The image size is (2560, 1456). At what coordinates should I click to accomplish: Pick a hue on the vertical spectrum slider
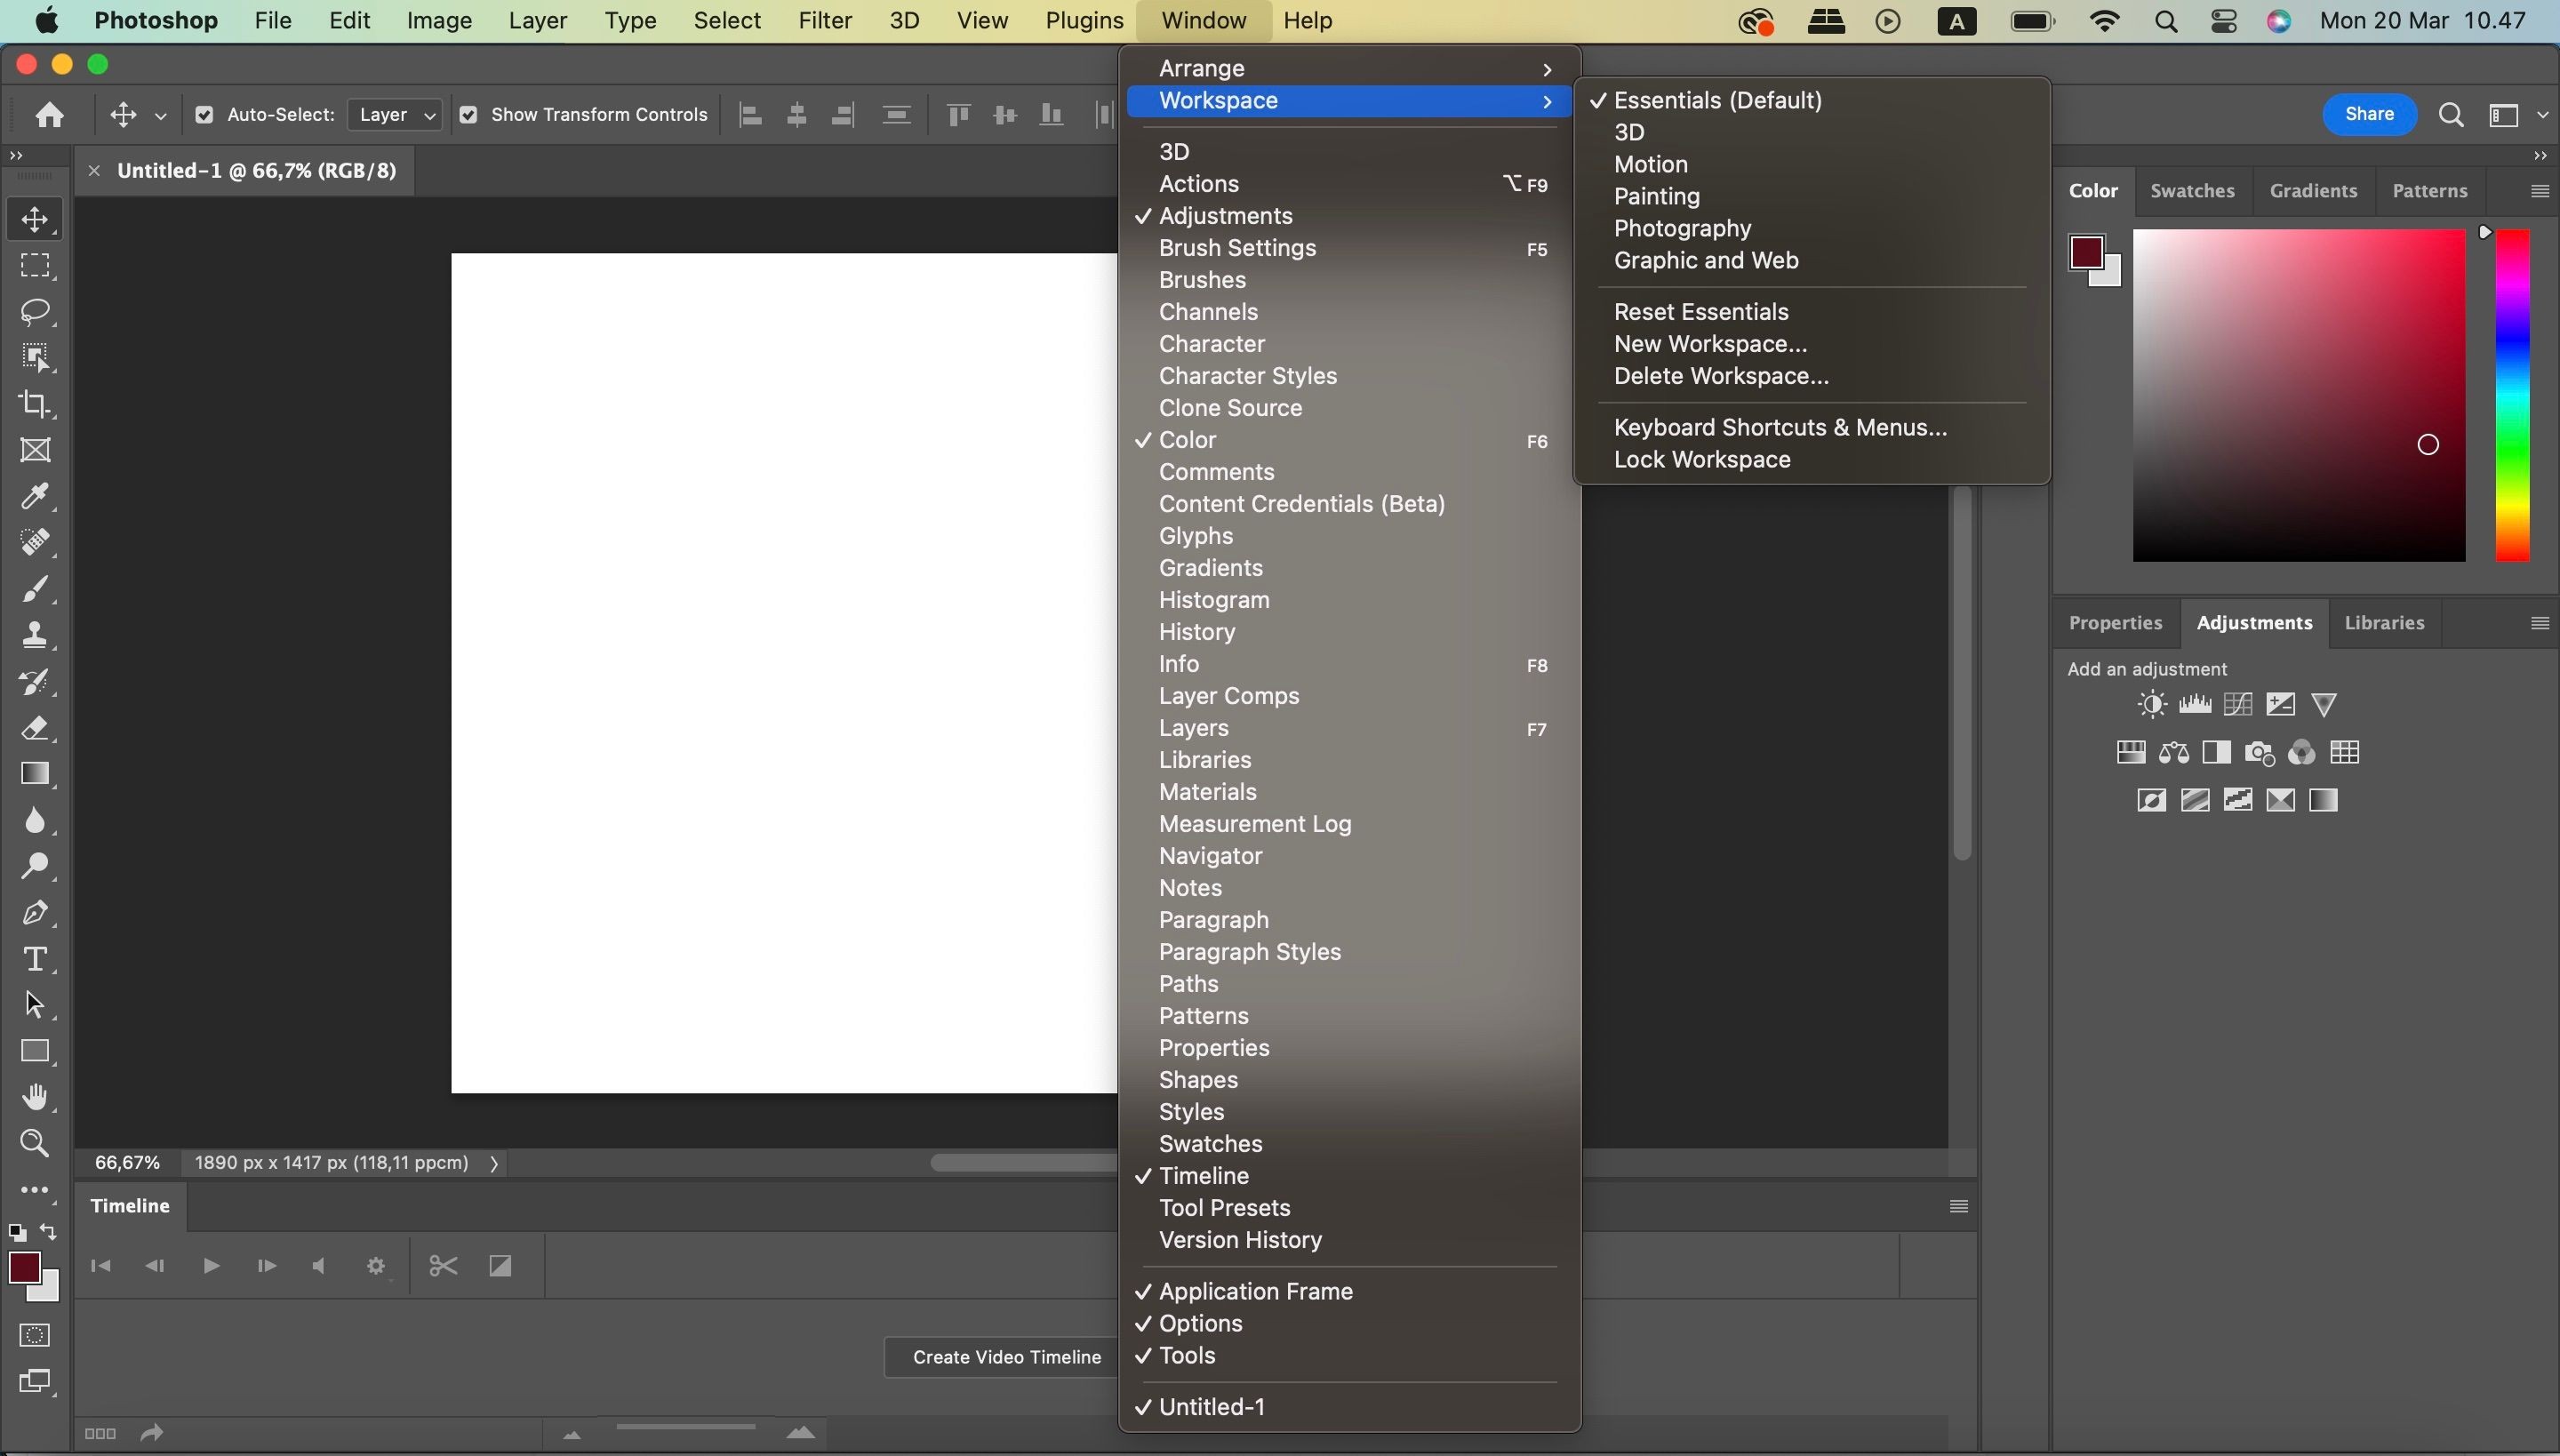pyautogui.click(x=2513, y=395)
